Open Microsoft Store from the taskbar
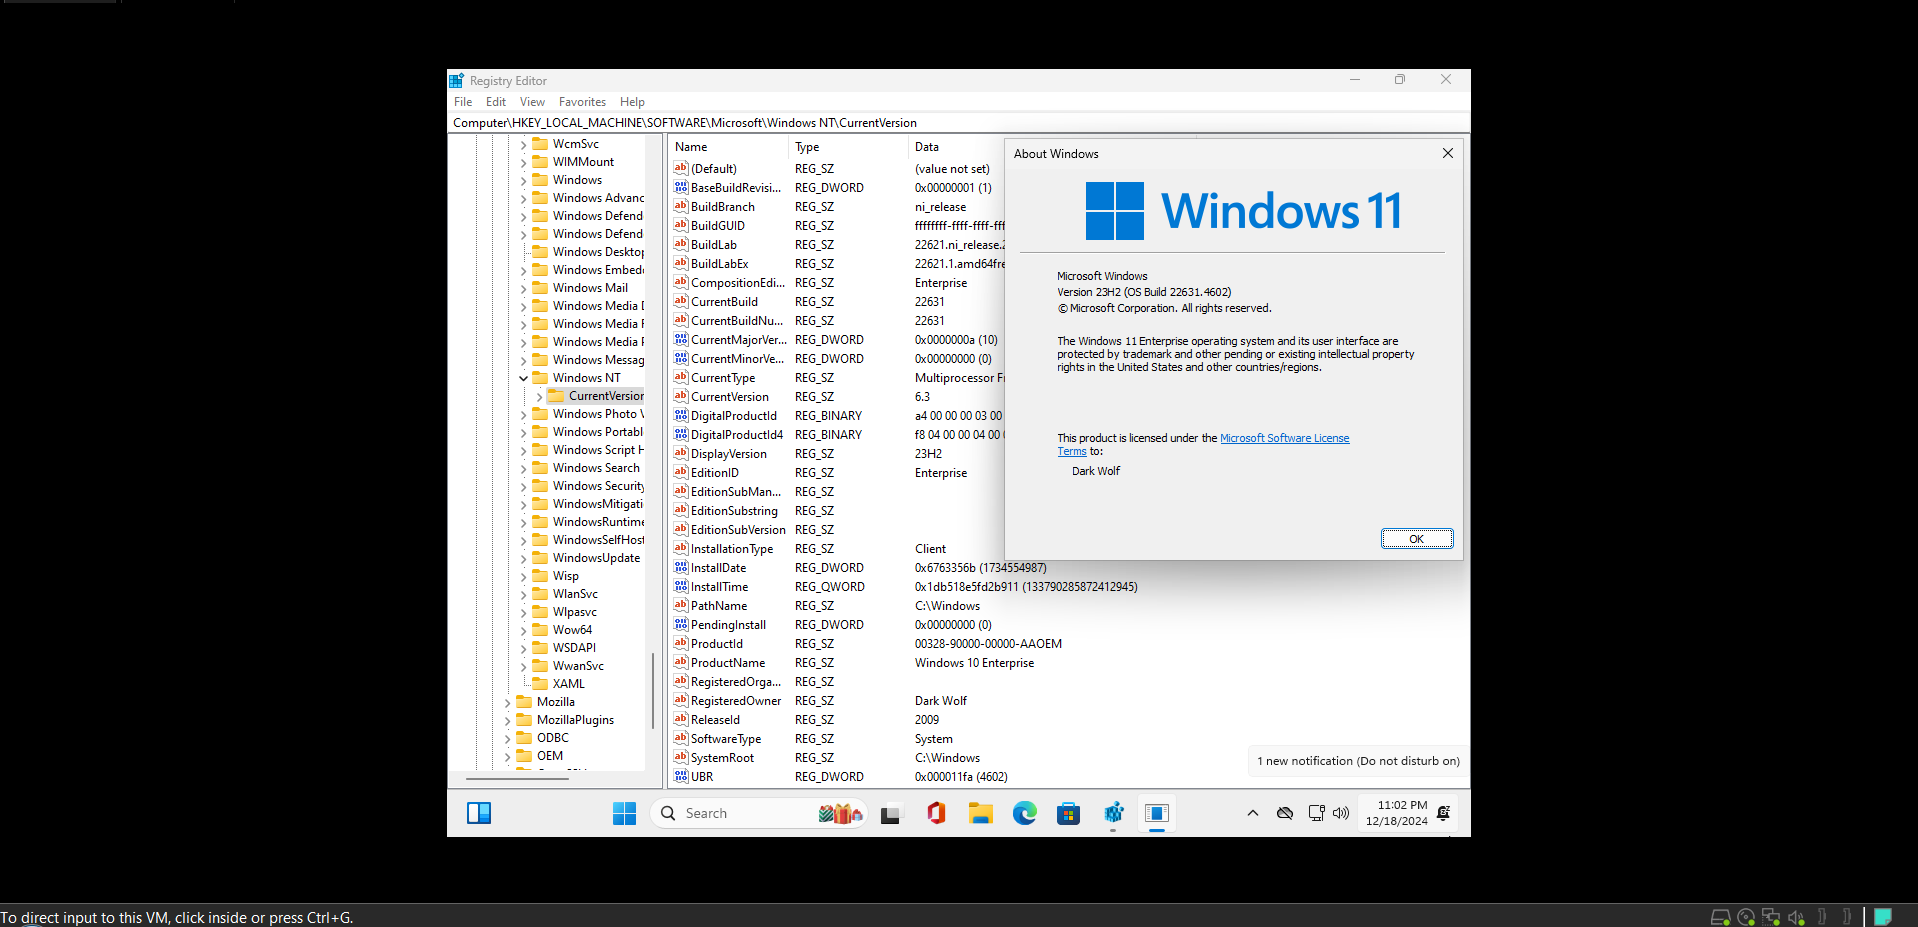The height and width of the screenshot is (927, 1918). point(1068,813)
